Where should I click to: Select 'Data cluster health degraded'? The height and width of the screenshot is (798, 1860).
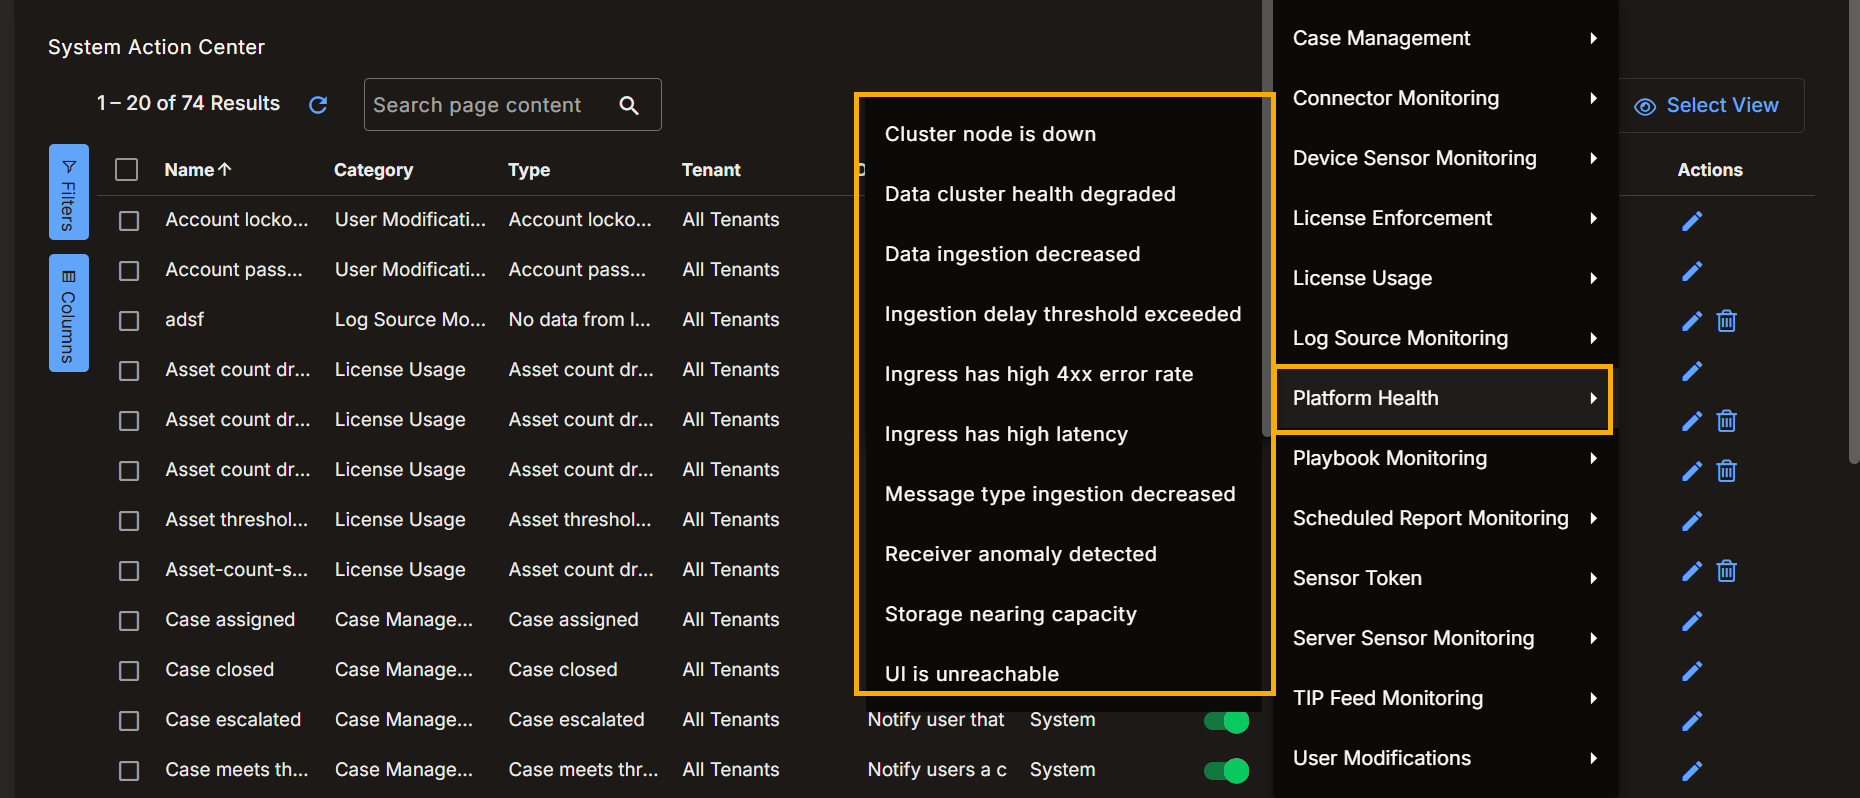(x=1062, y=194)
